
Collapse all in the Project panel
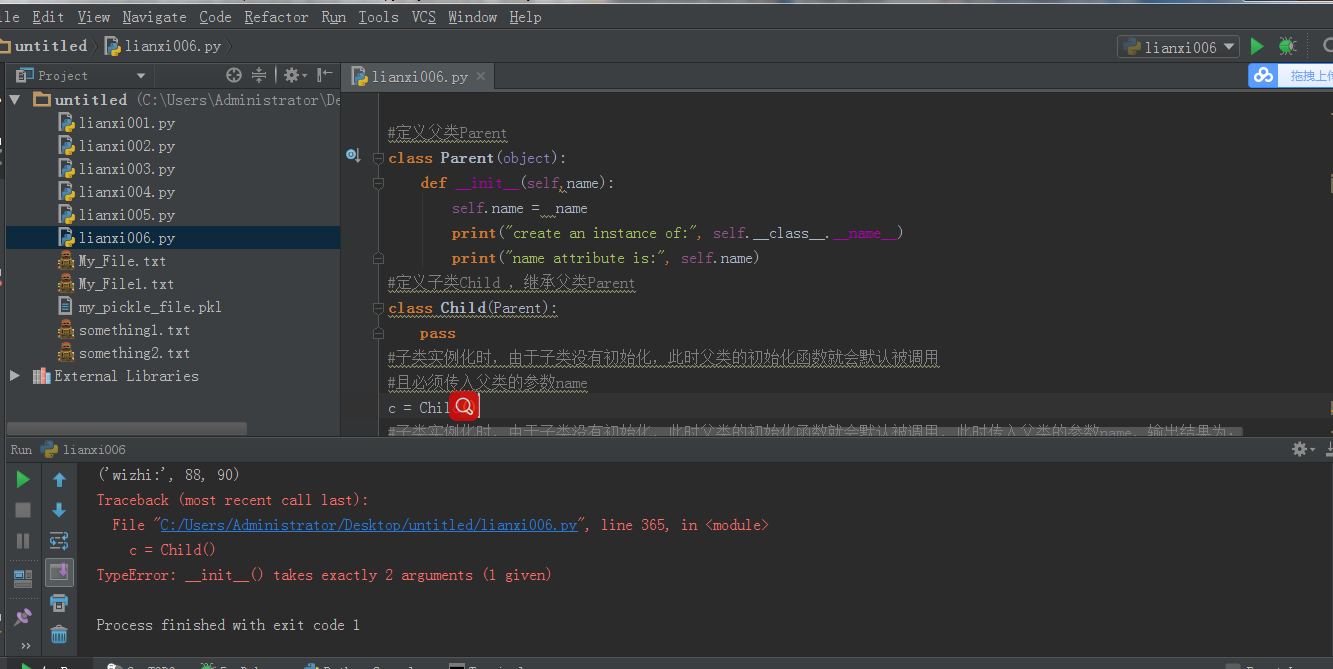259,75
